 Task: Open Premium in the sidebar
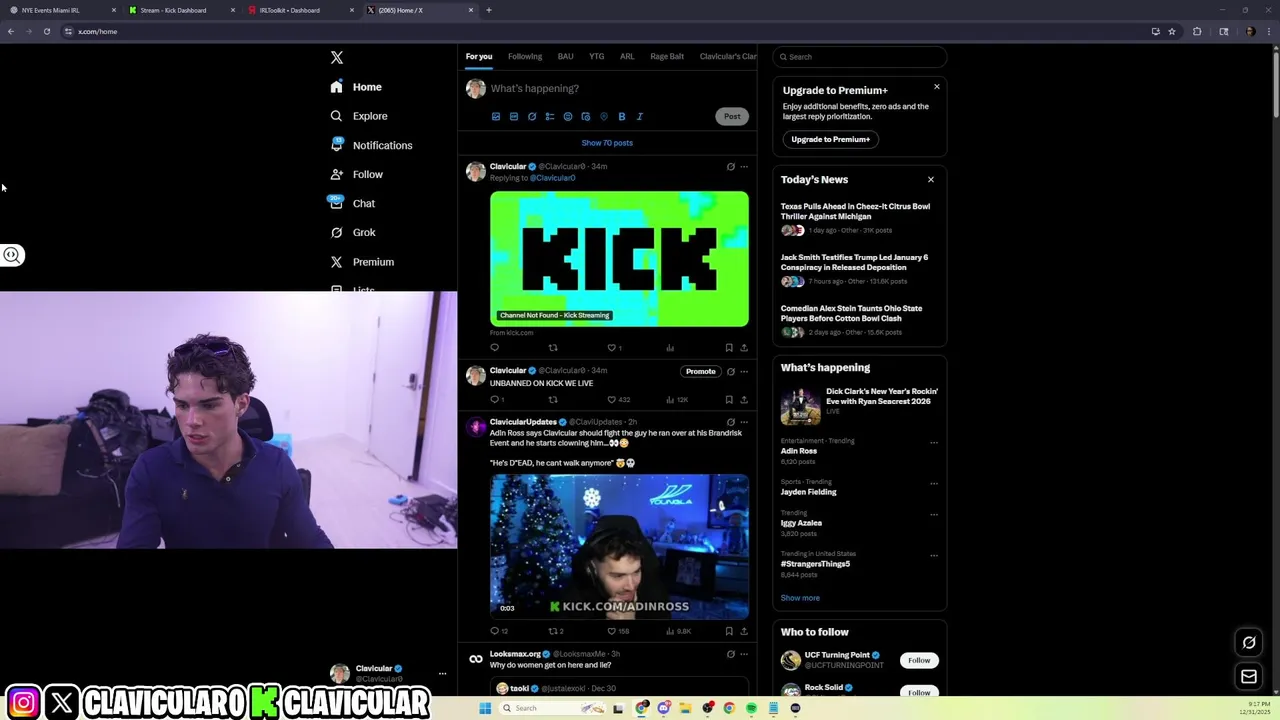[362, 262]
